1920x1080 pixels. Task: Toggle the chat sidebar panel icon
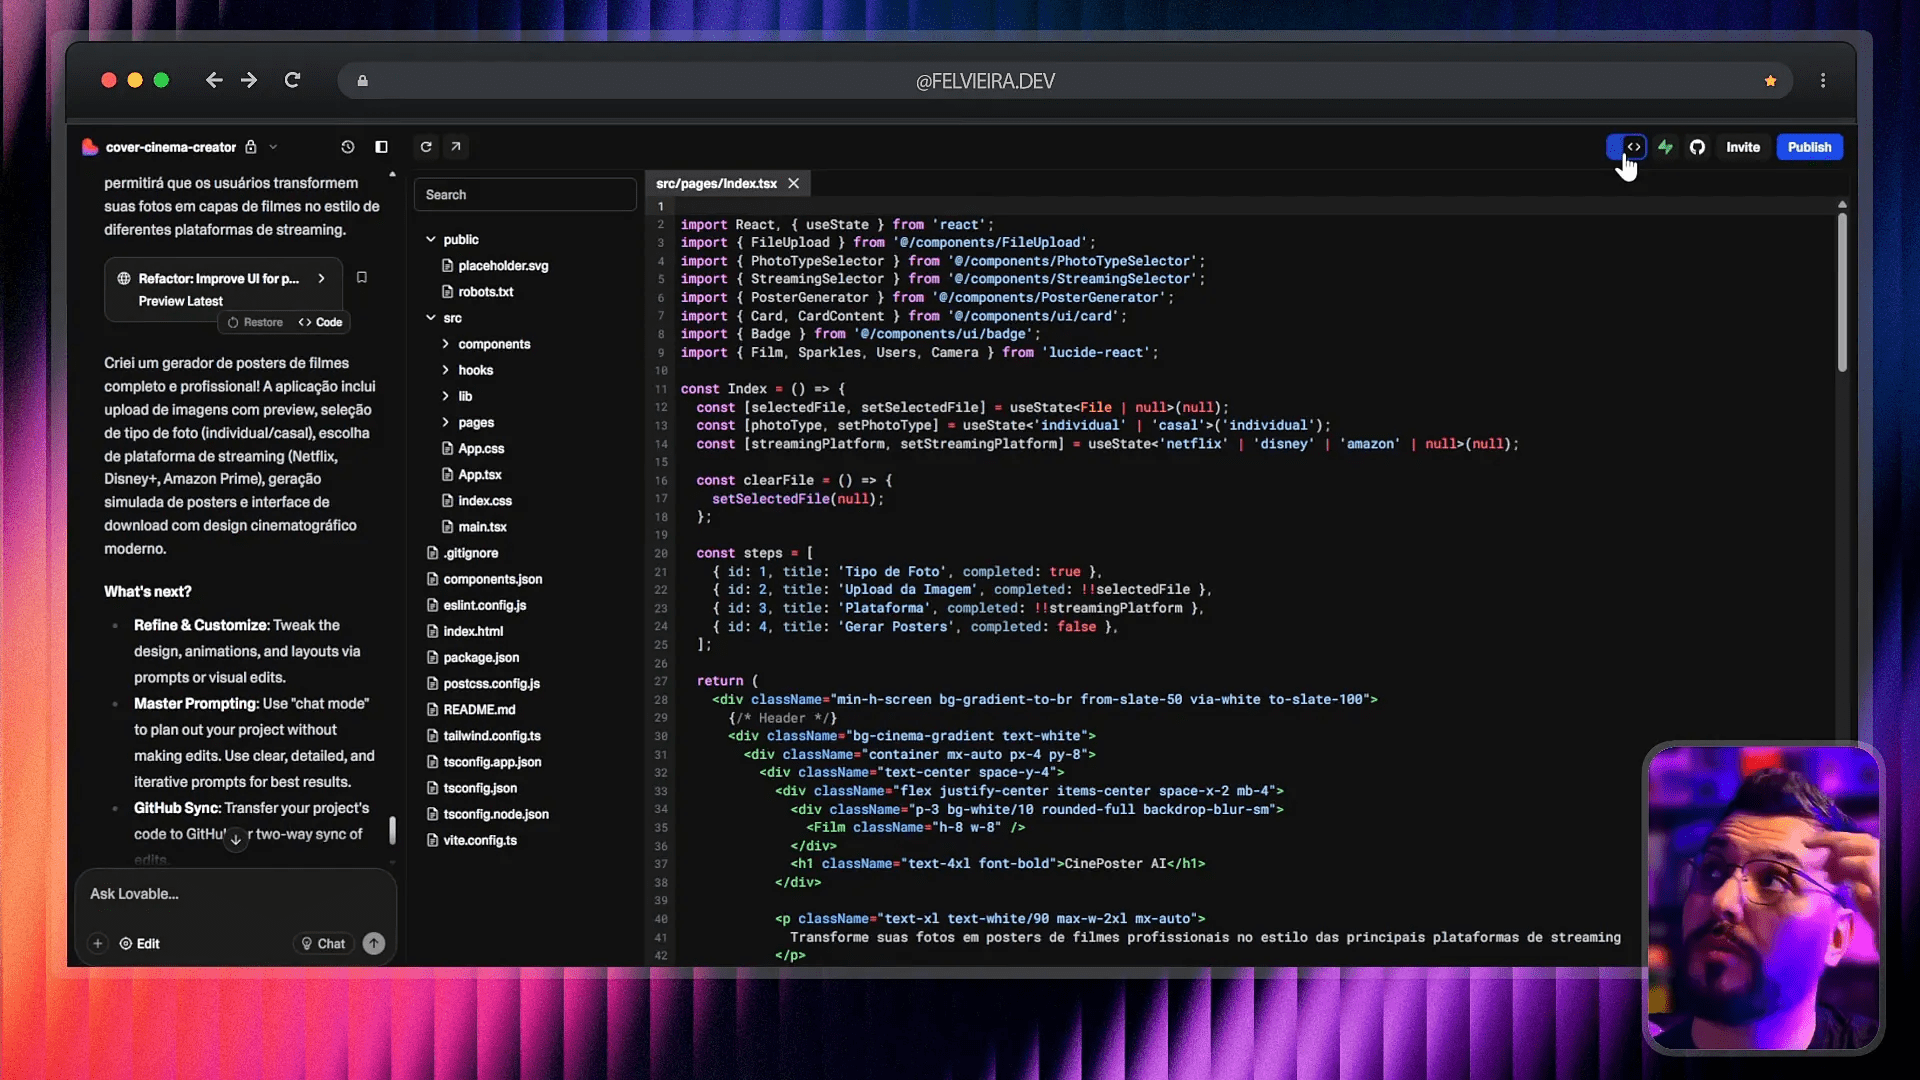[381, 147]
